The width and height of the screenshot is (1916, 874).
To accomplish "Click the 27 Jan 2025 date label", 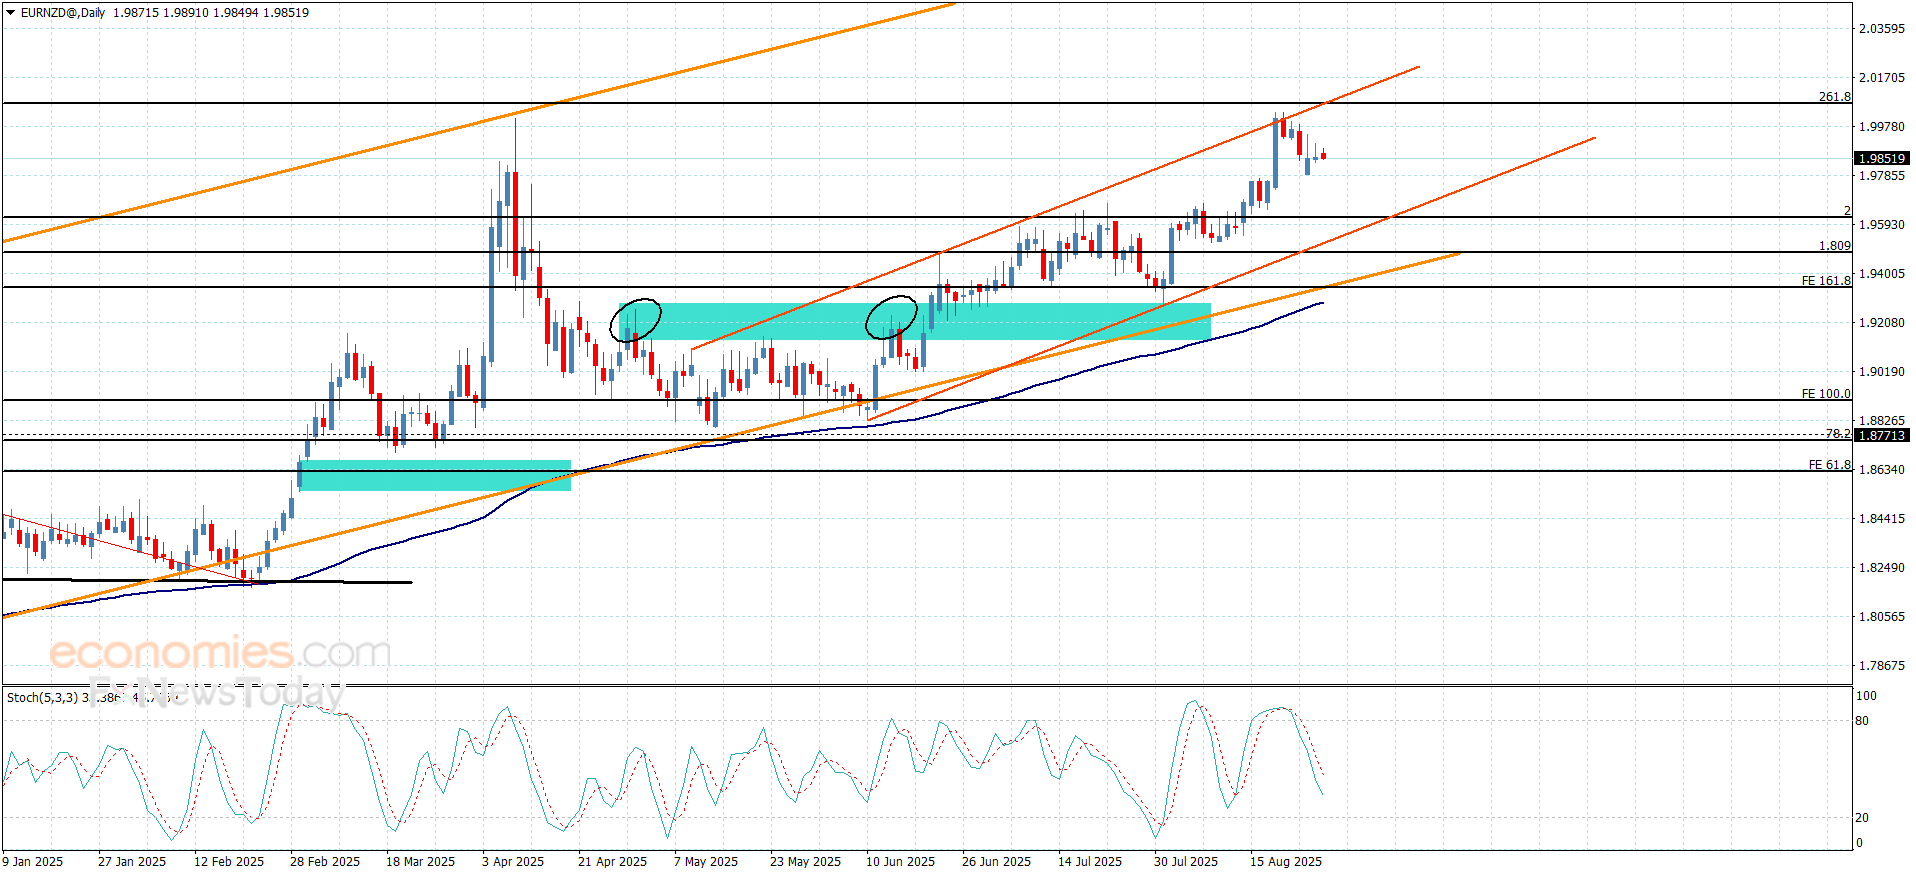I will tap(132, 861).
